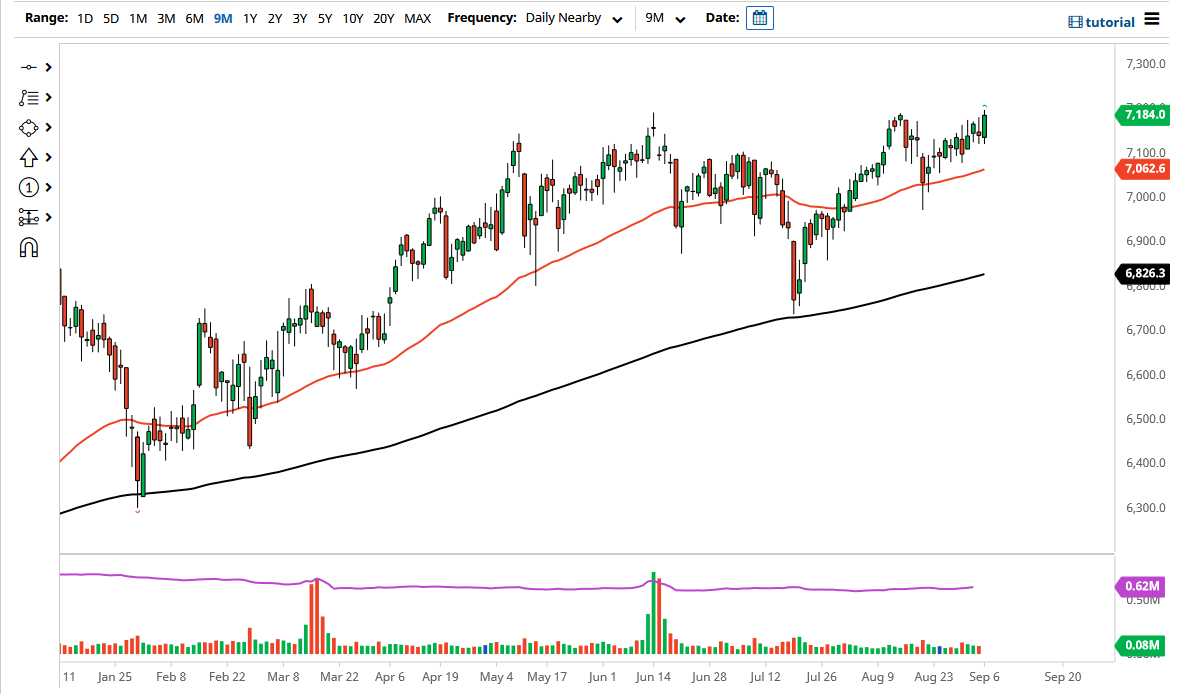Click the 0.62M volume indicator label

[x=1142, y=588]
